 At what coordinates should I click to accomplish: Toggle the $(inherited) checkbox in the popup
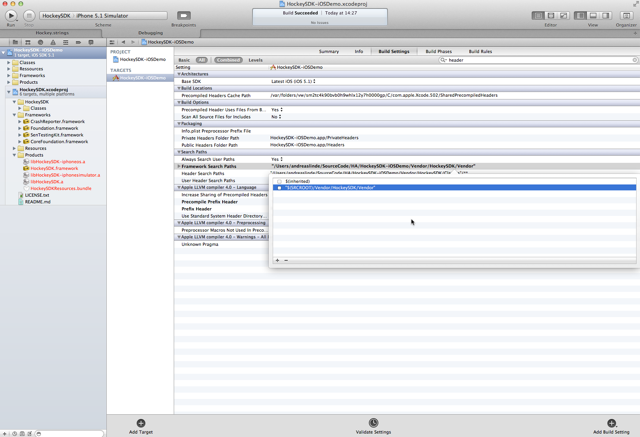point(279,181)
